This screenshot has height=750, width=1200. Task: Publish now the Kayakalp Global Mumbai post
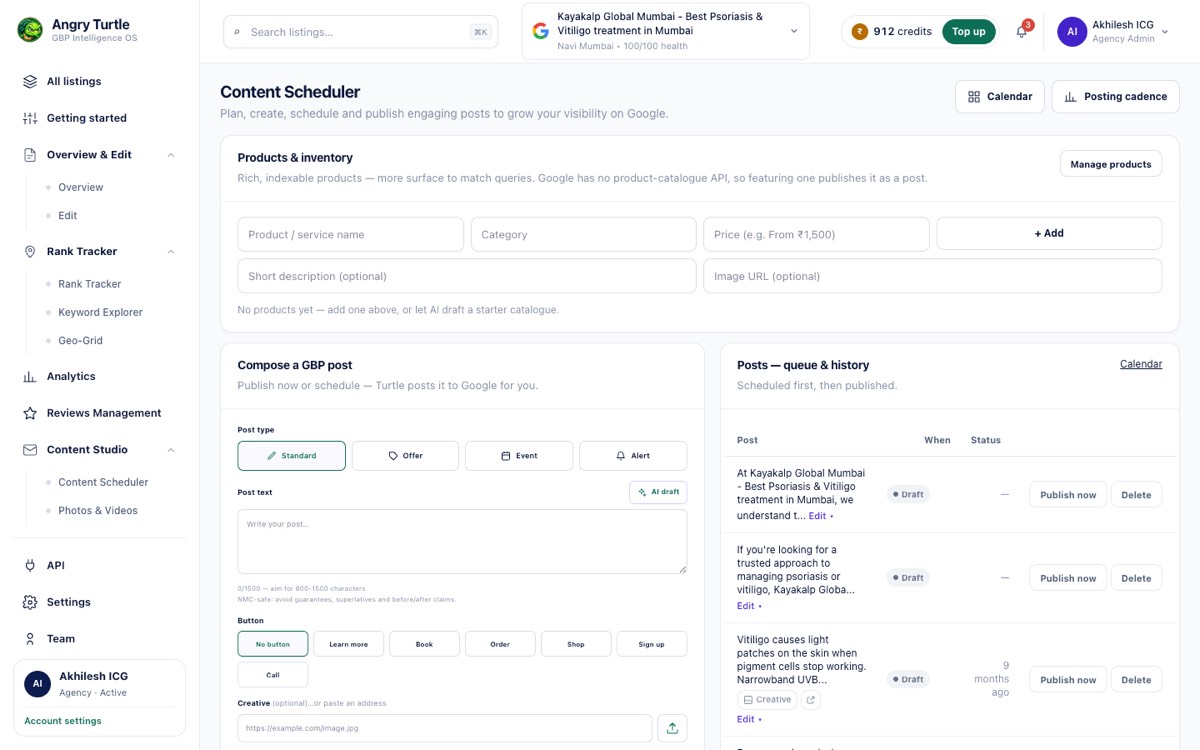click(1068, 494)
